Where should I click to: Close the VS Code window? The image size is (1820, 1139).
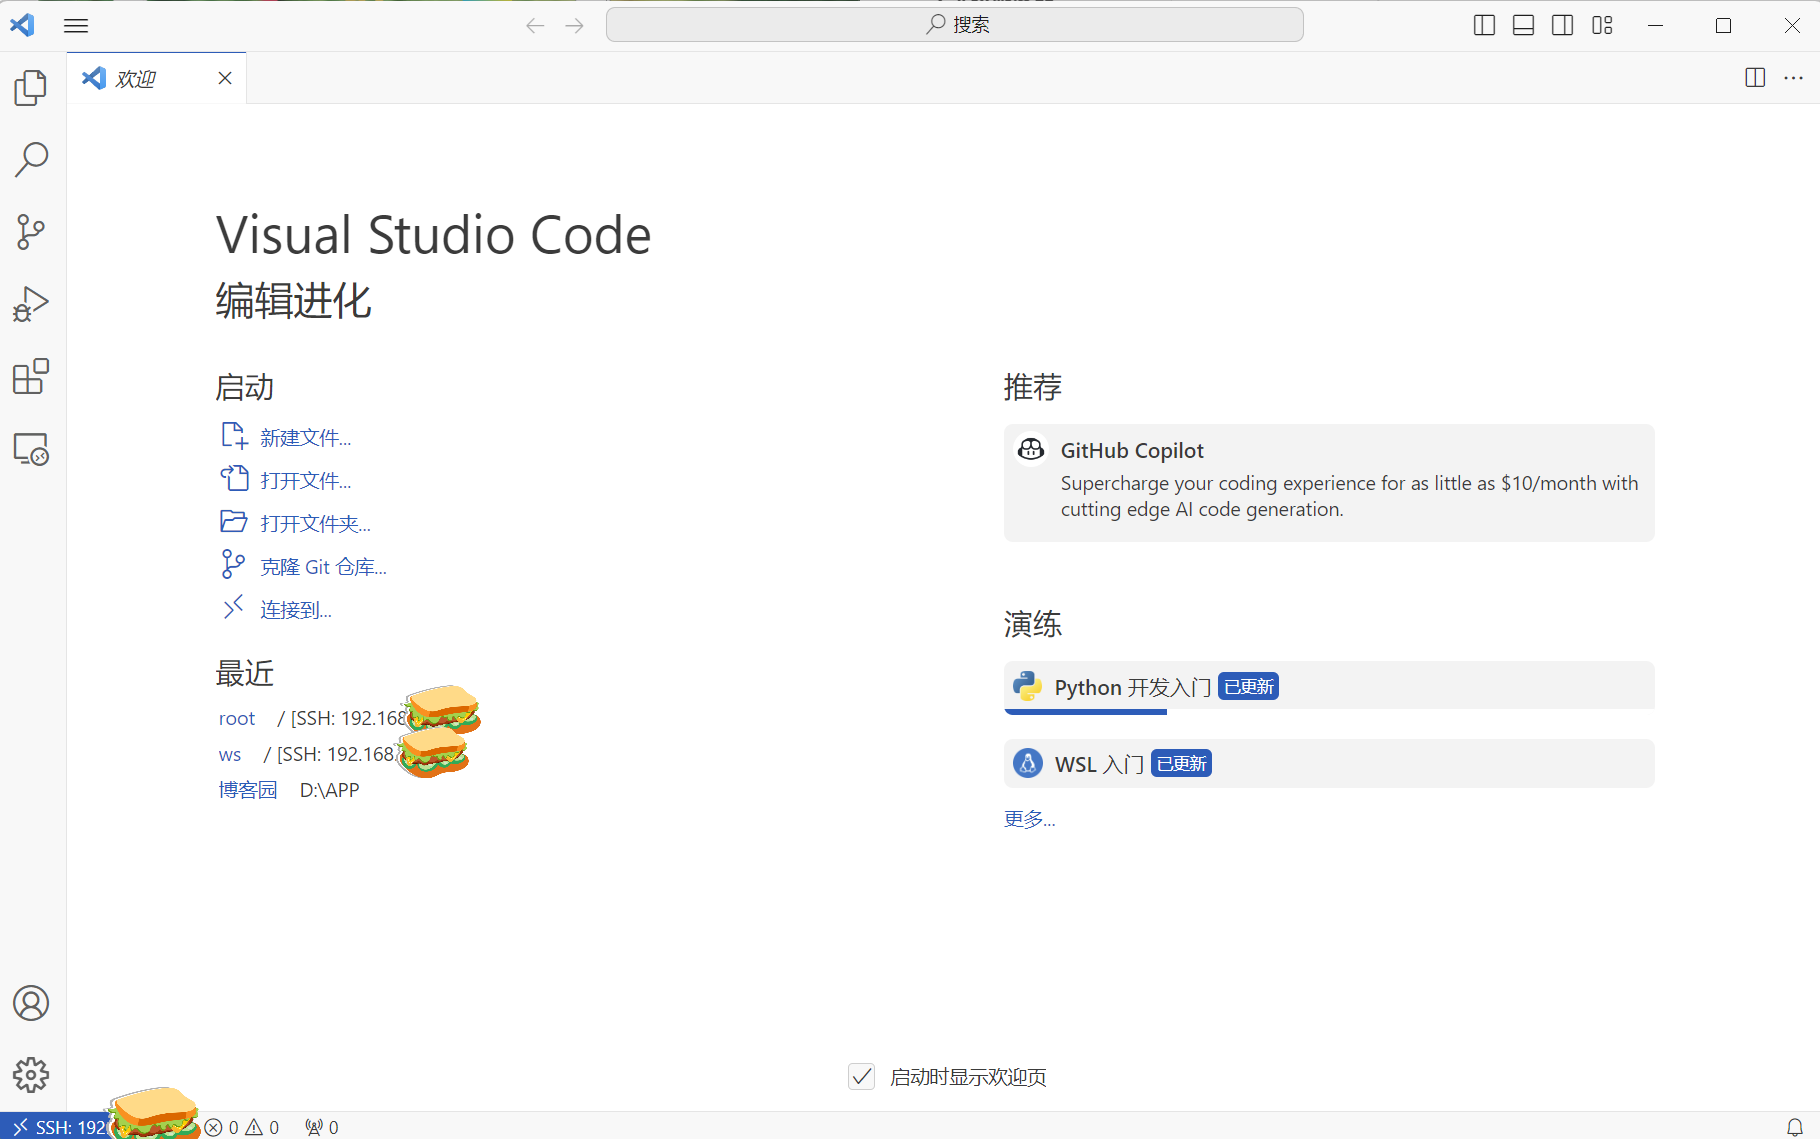pos(1792,26)
